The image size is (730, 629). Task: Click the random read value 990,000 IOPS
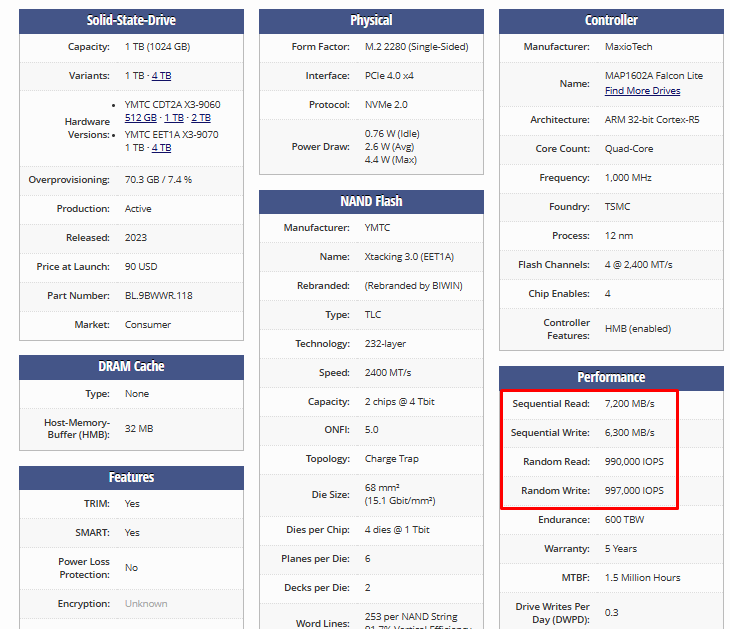pos(634,461)
